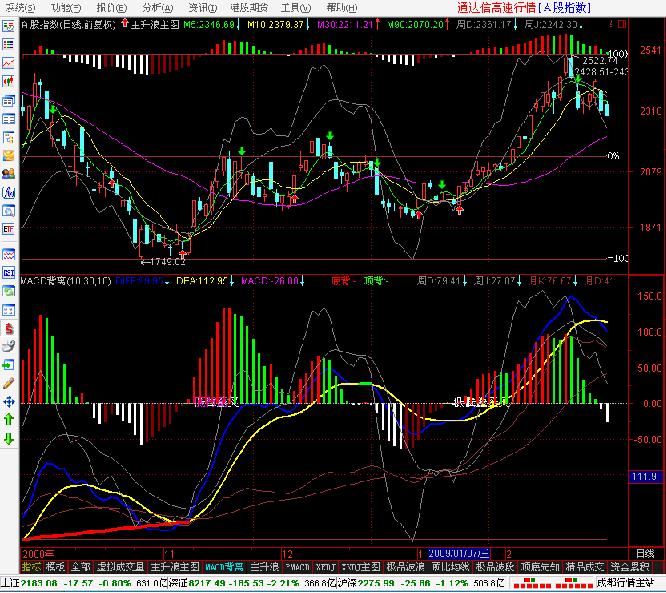Click the tree-structure panel sidebar icon
The width and height of the screenshot is (666, 593).
(x=8, y=137)
